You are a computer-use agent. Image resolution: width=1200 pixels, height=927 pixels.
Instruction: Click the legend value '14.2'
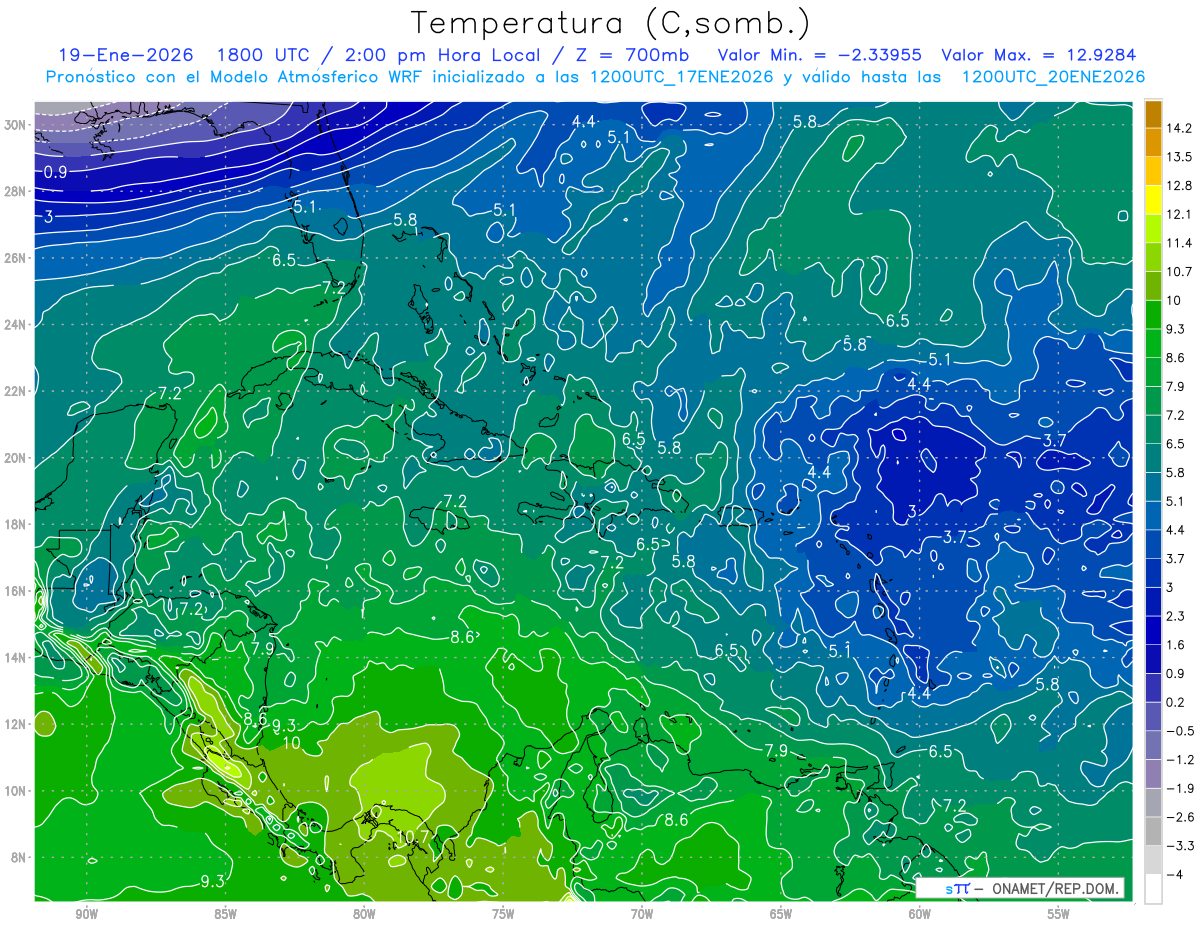point(1178,128)
